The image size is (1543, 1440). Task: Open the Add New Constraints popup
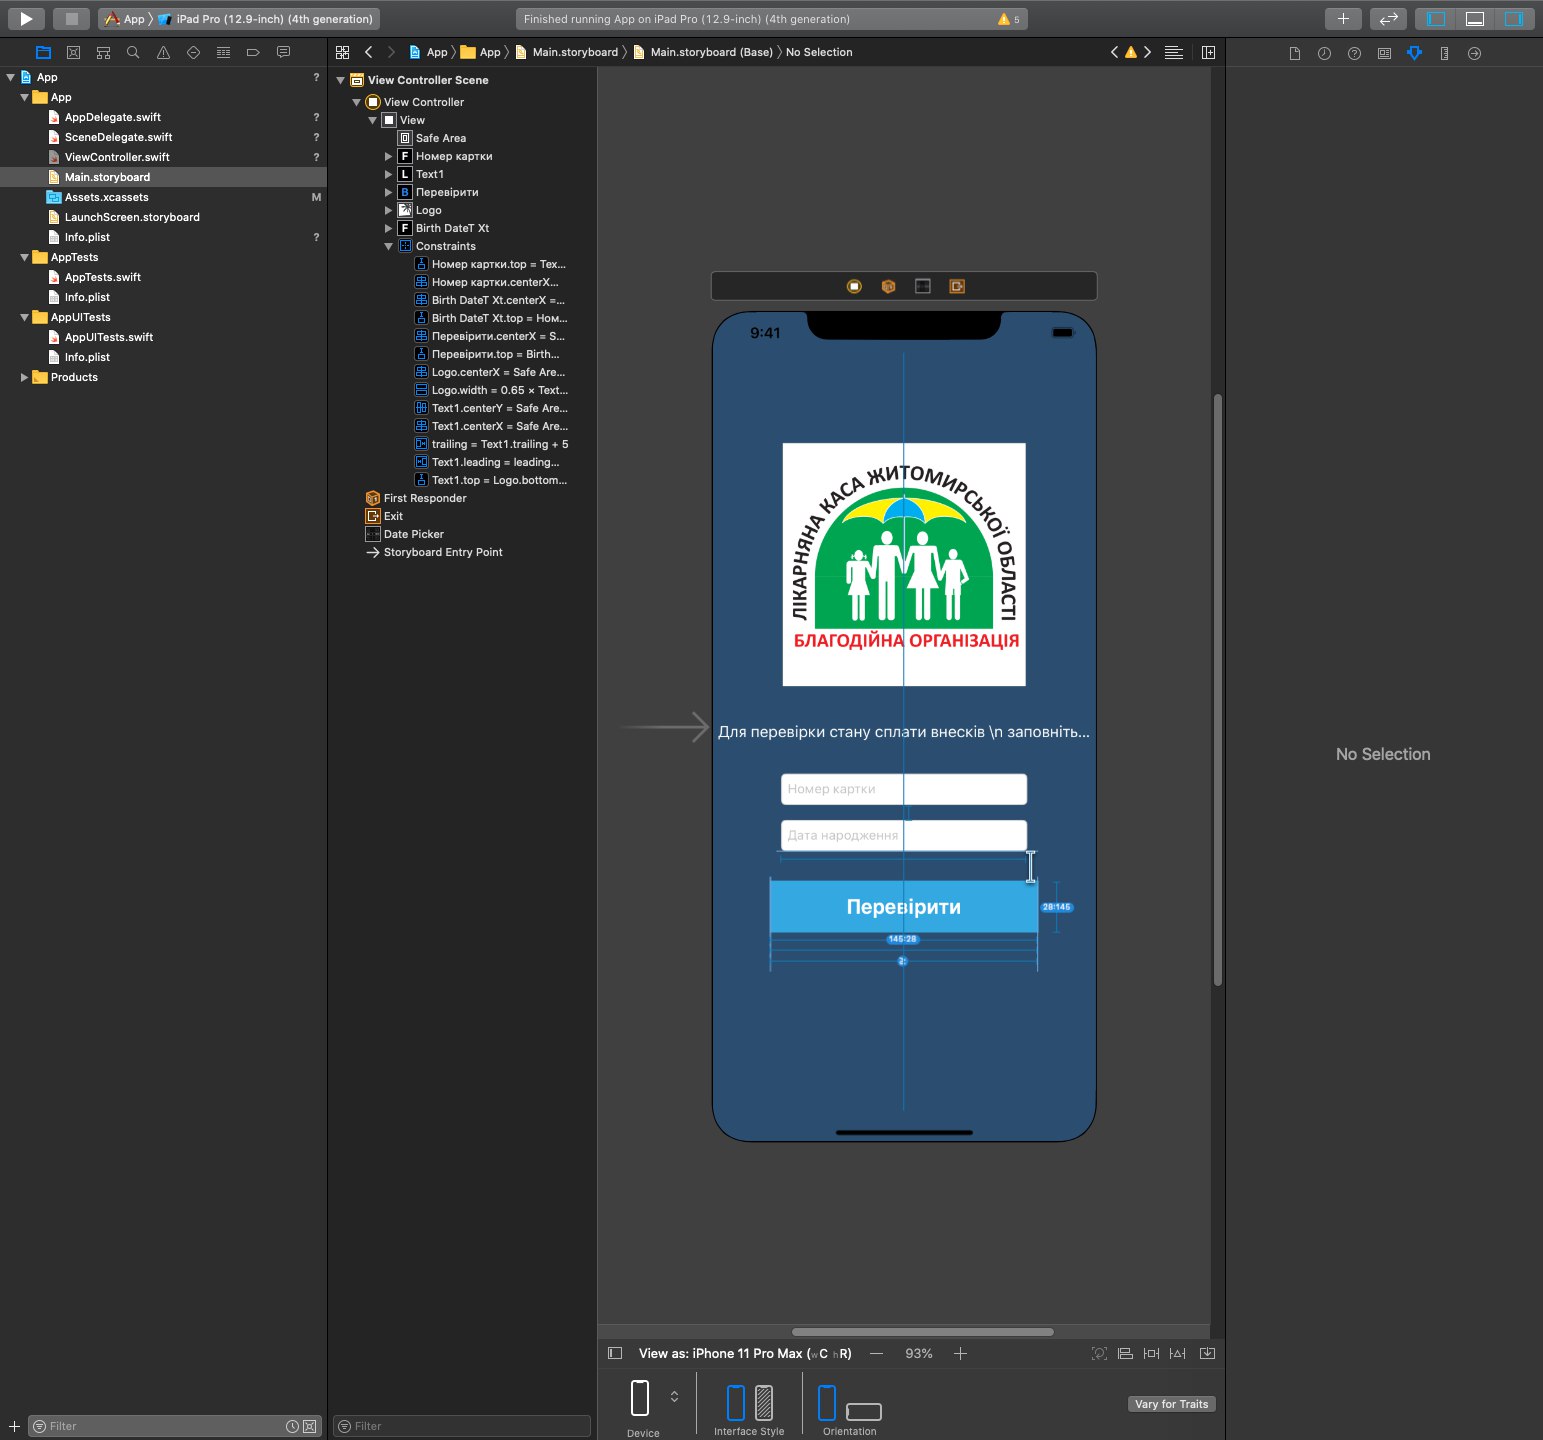pyautogui.click(x=1152, y=1353)
